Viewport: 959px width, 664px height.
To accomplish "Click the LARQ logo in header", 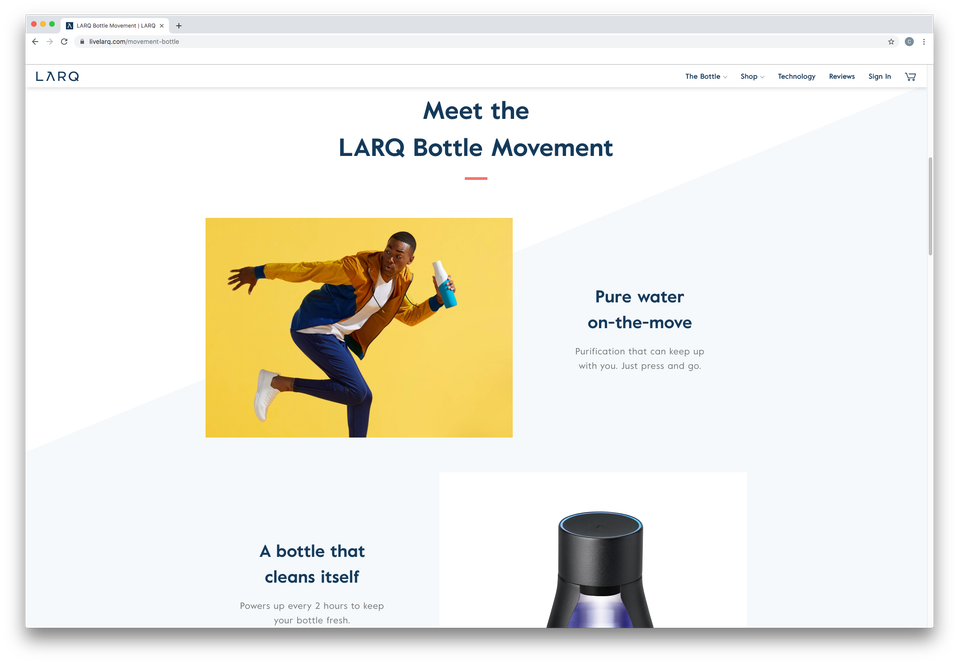I will [x=57, y=76].
